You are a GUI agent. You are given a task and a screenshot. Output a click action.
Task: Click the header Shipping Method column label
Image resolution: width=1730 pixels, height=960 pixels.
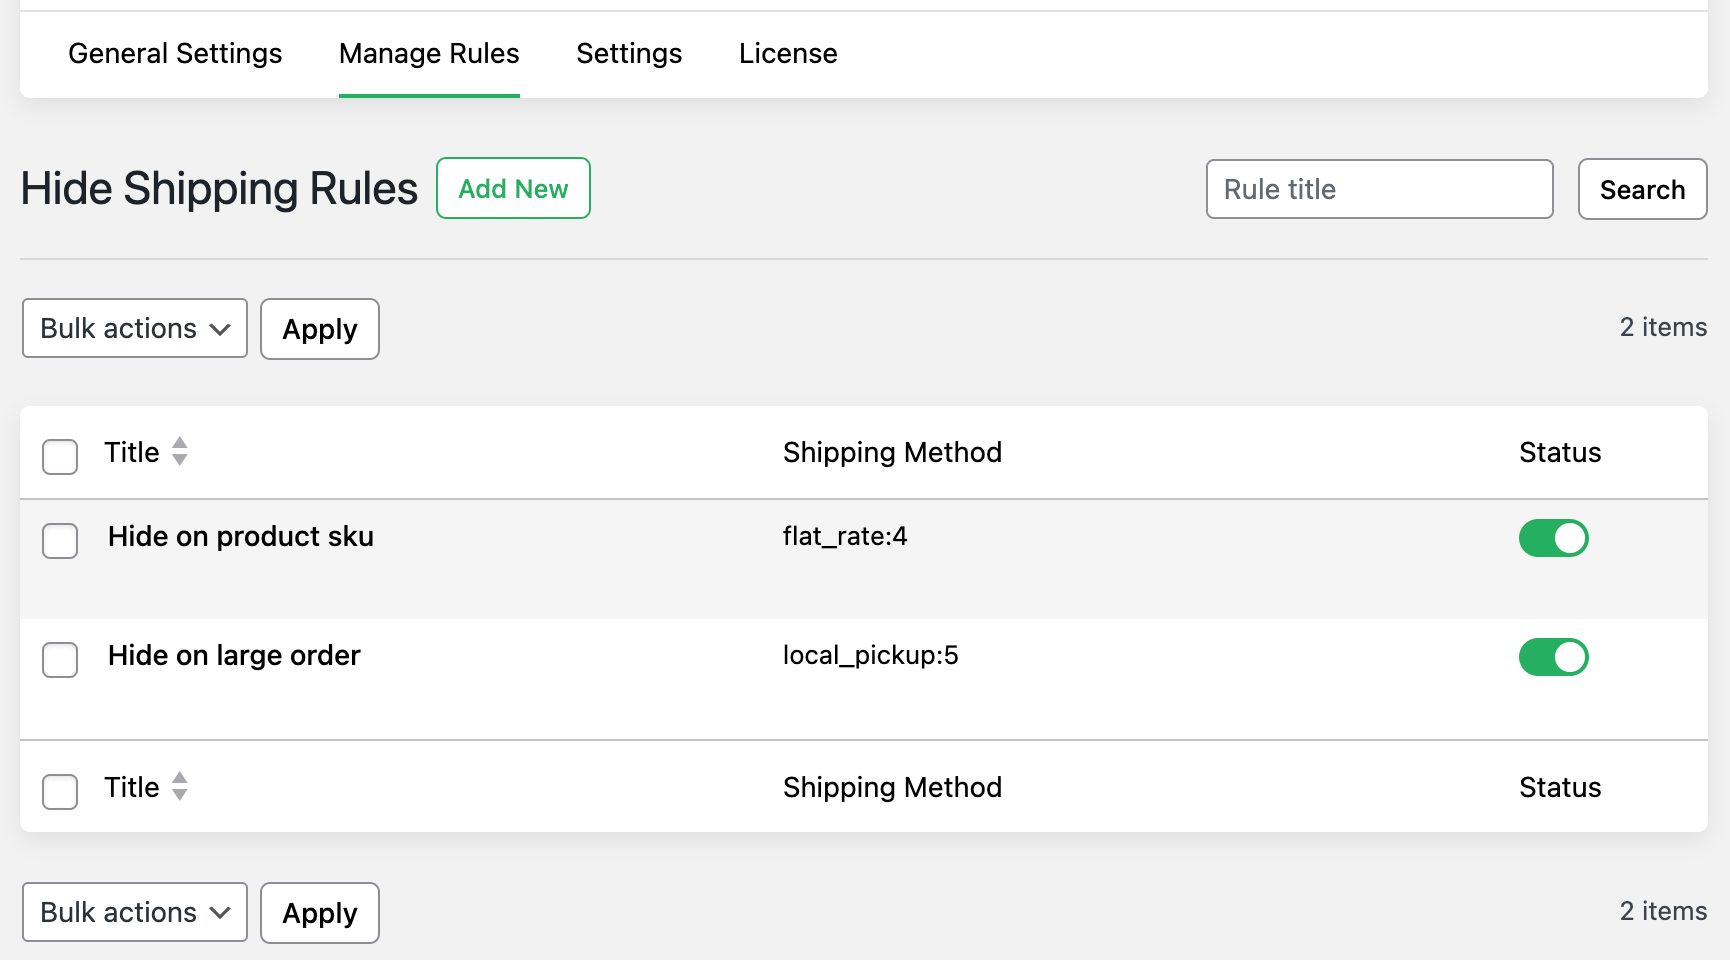[x=892, y=452]
